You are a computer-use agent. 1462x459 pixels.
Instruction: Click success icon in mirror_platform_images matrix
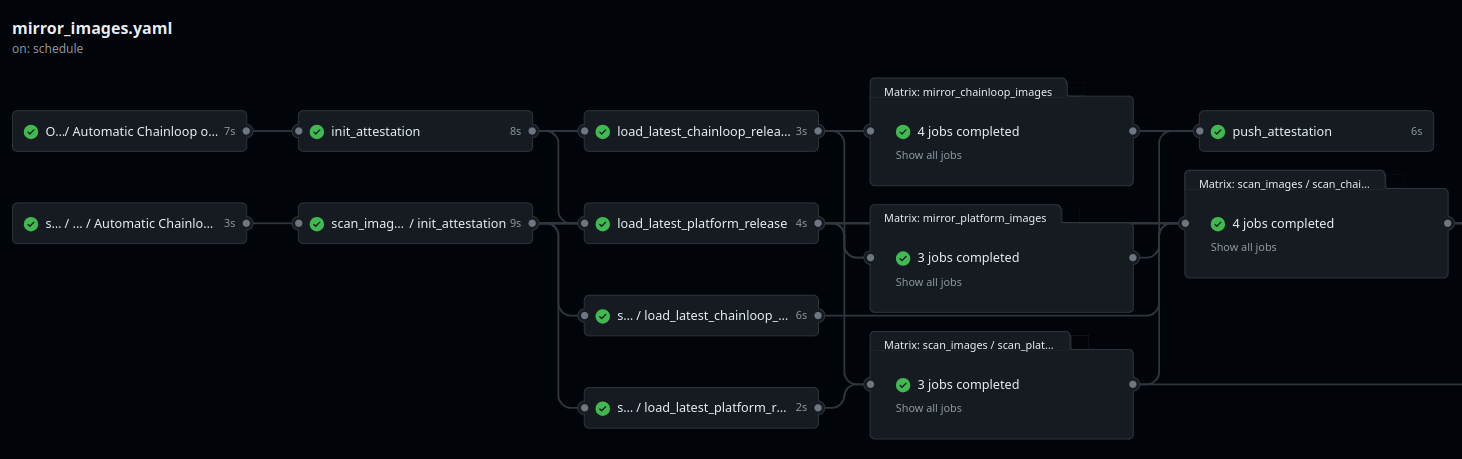(x=903, y=257)
